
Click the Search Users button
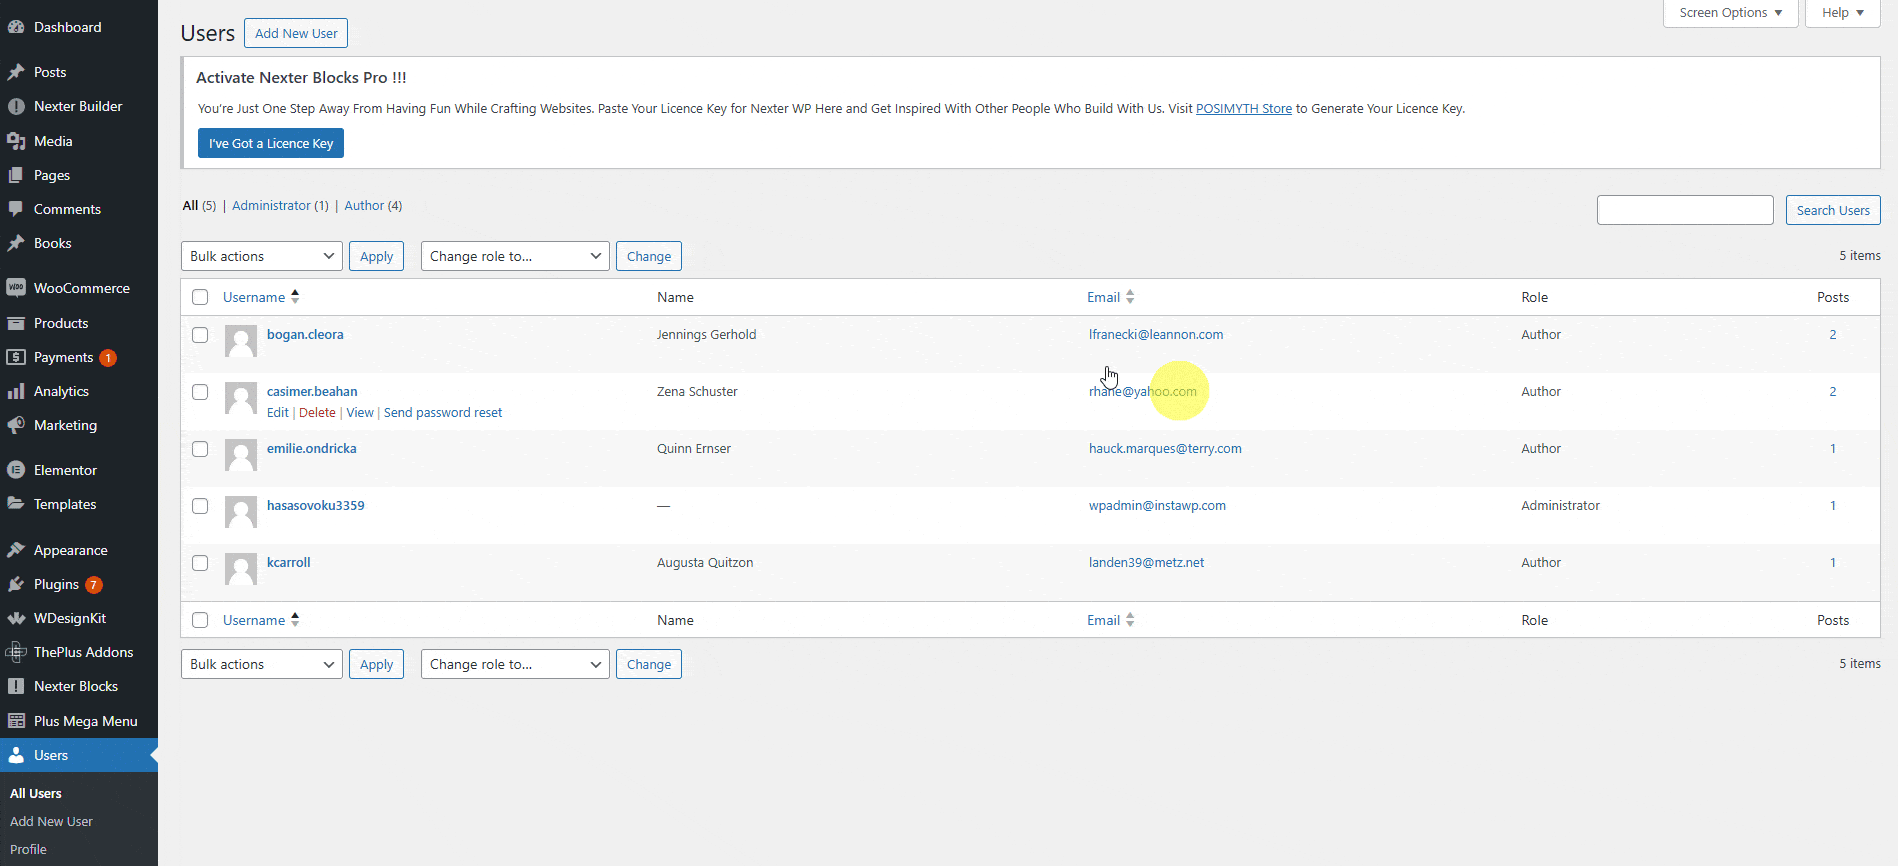(1833, 210)
